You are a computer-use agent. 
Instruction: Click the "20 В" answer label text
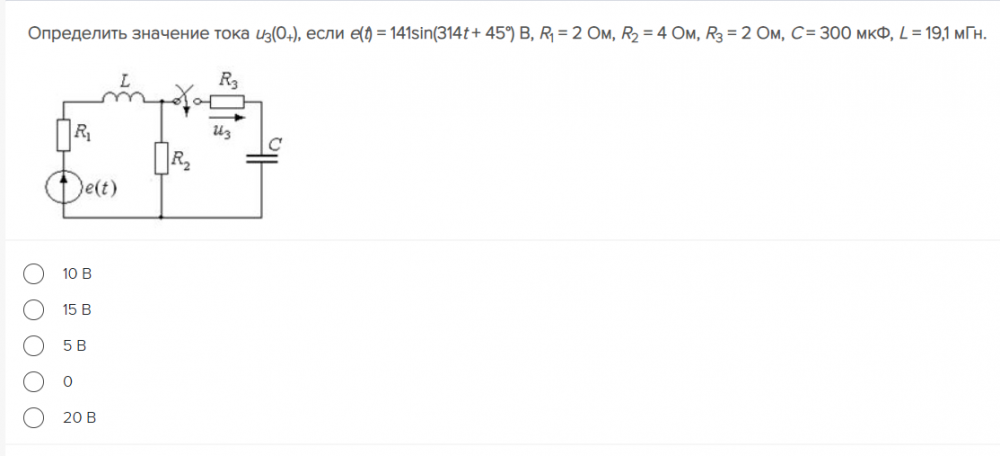(78, 418)
